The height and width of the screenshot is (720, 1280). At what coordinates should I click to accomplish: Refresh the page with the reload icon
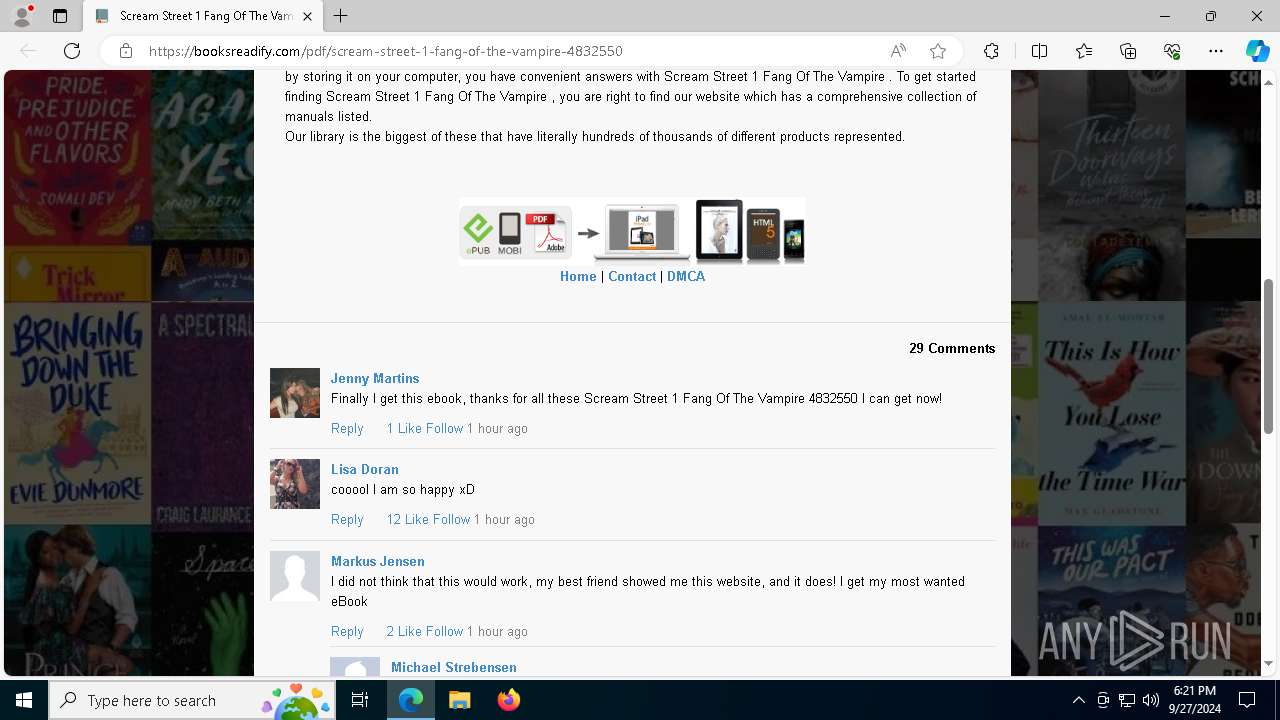72,51
